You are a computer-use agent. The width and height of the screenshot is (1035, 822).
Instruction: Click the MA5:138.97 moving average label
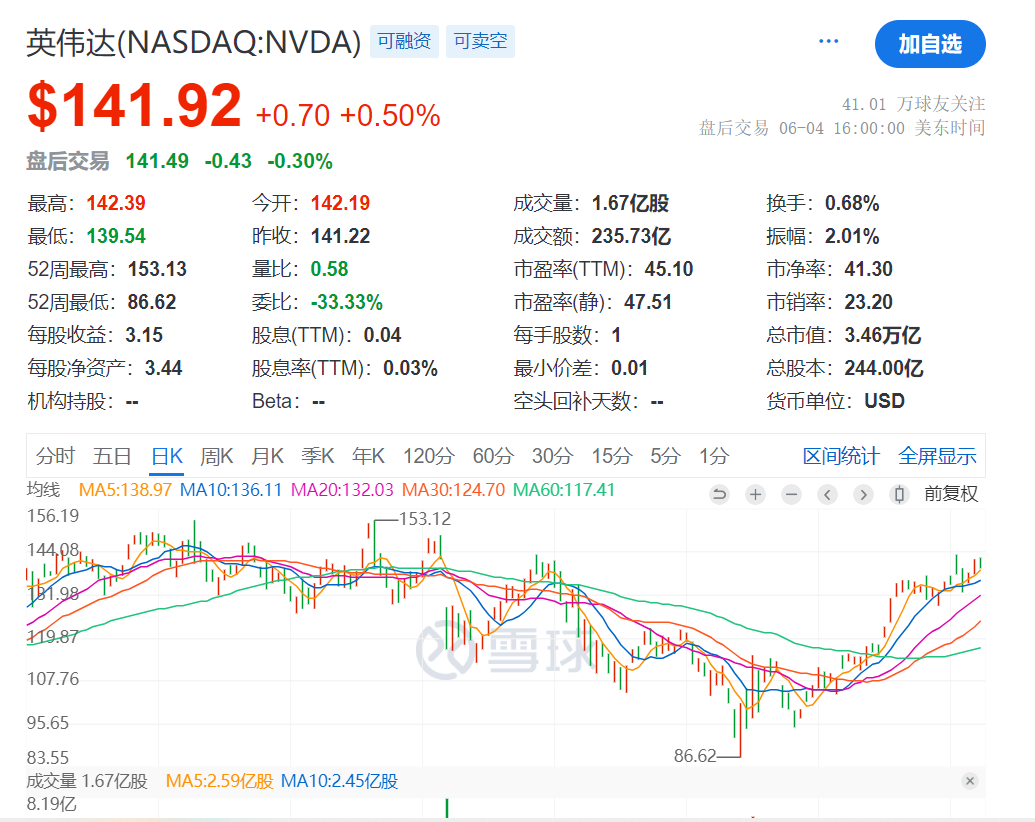coord(125,490)
